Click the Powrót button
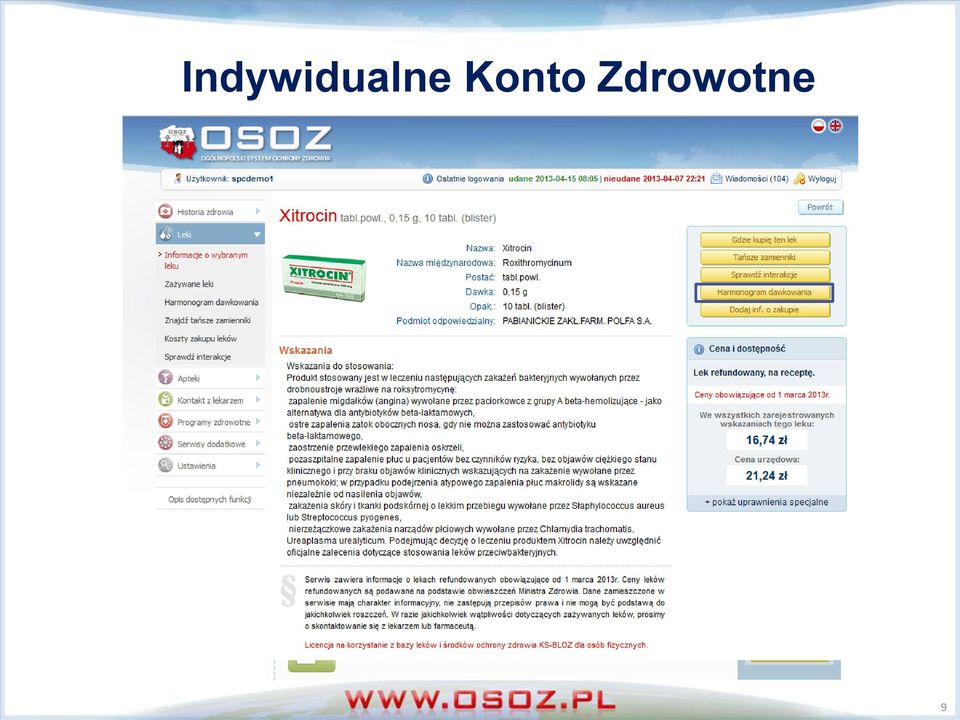Screen dimensions: 960x720 (820, 207)
